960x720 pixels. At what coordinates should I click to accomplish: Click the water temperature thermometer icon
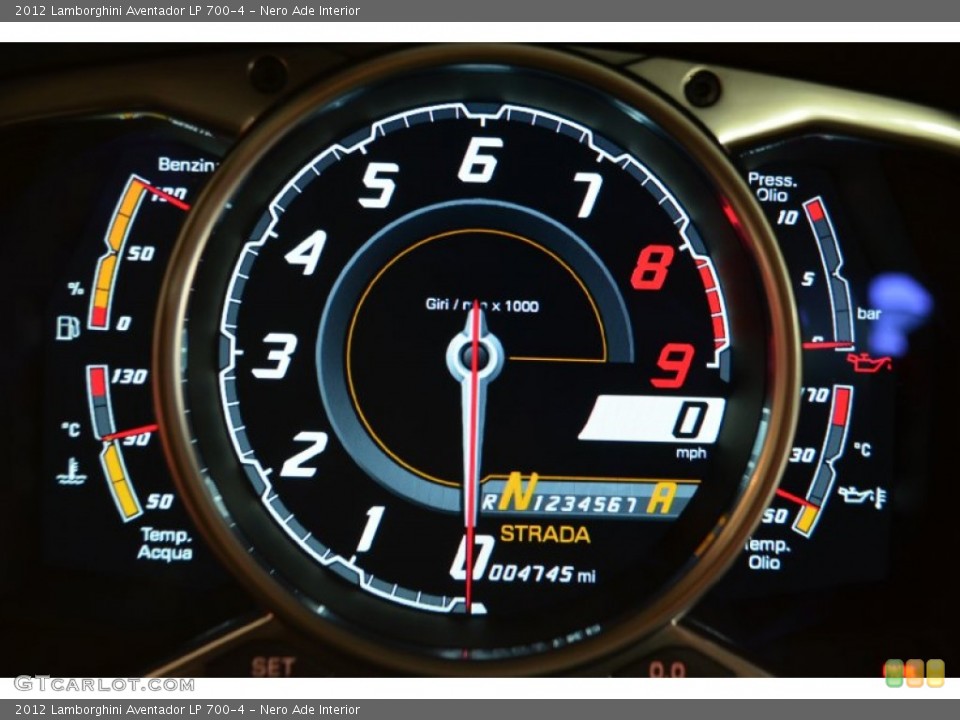72,471
